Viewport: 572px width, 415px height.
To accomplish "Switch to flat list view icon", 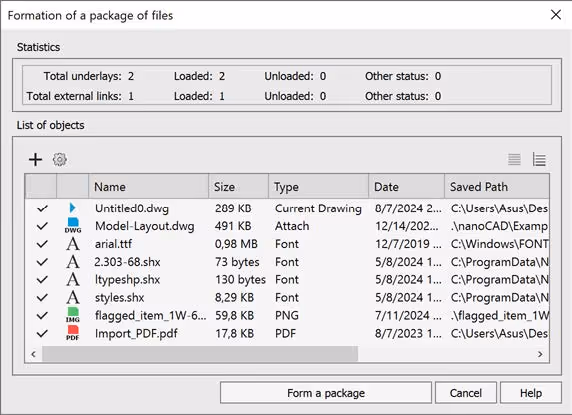I will click(514, 159).
